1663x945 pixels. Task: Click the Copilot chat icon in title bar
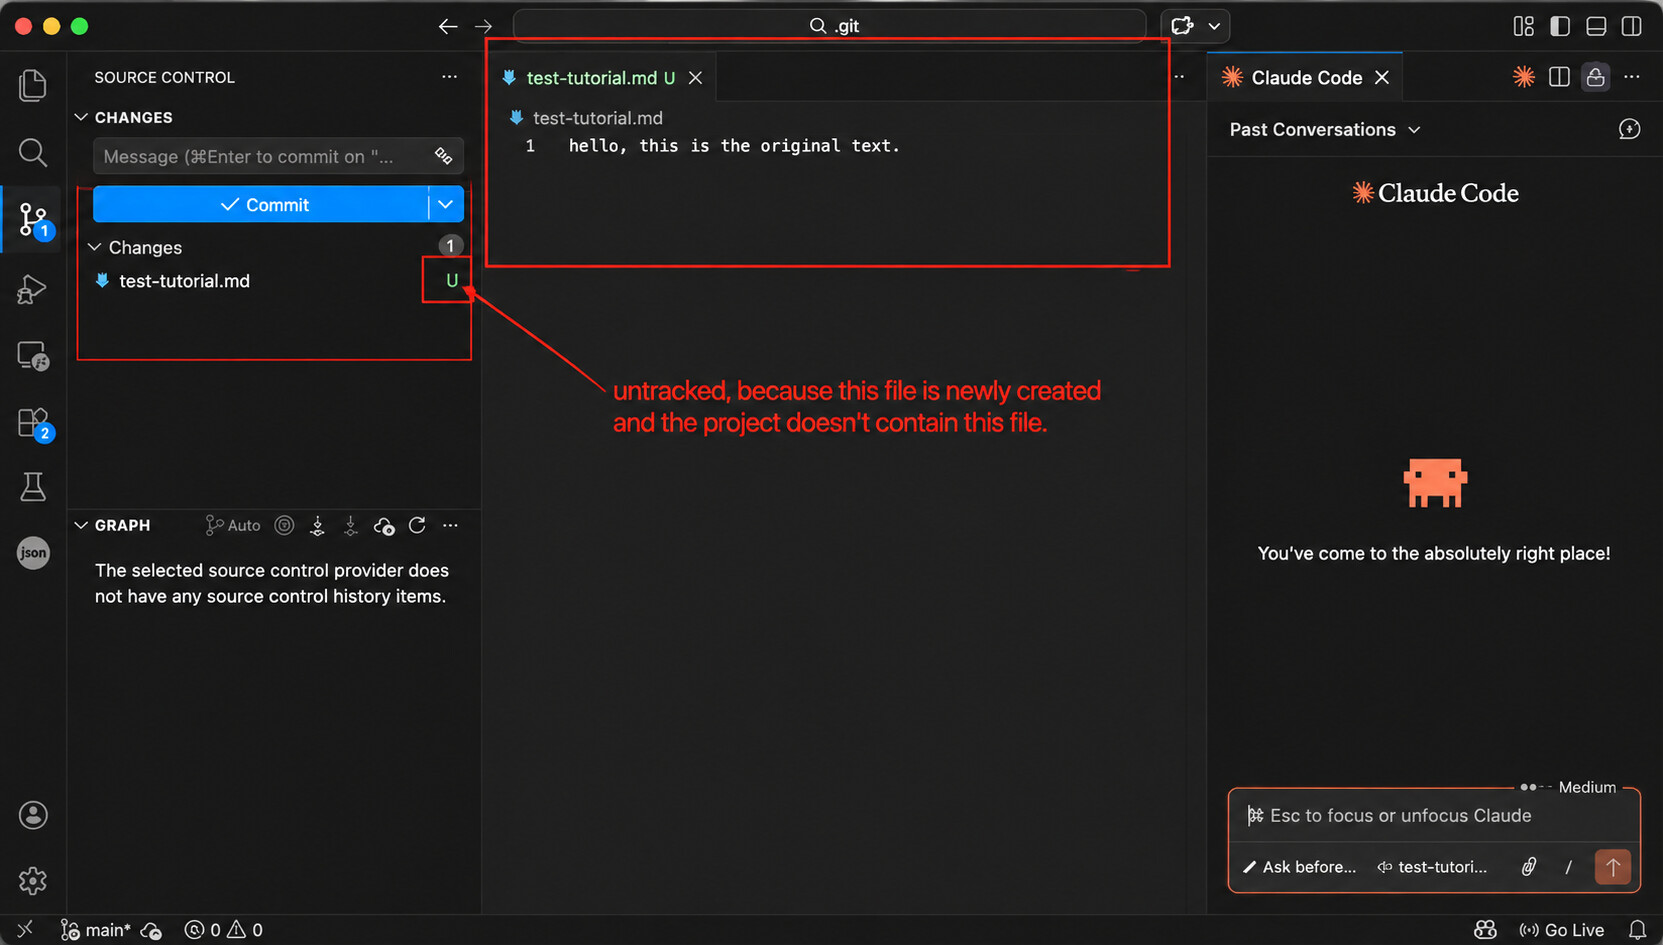(x=1182, y=26)
